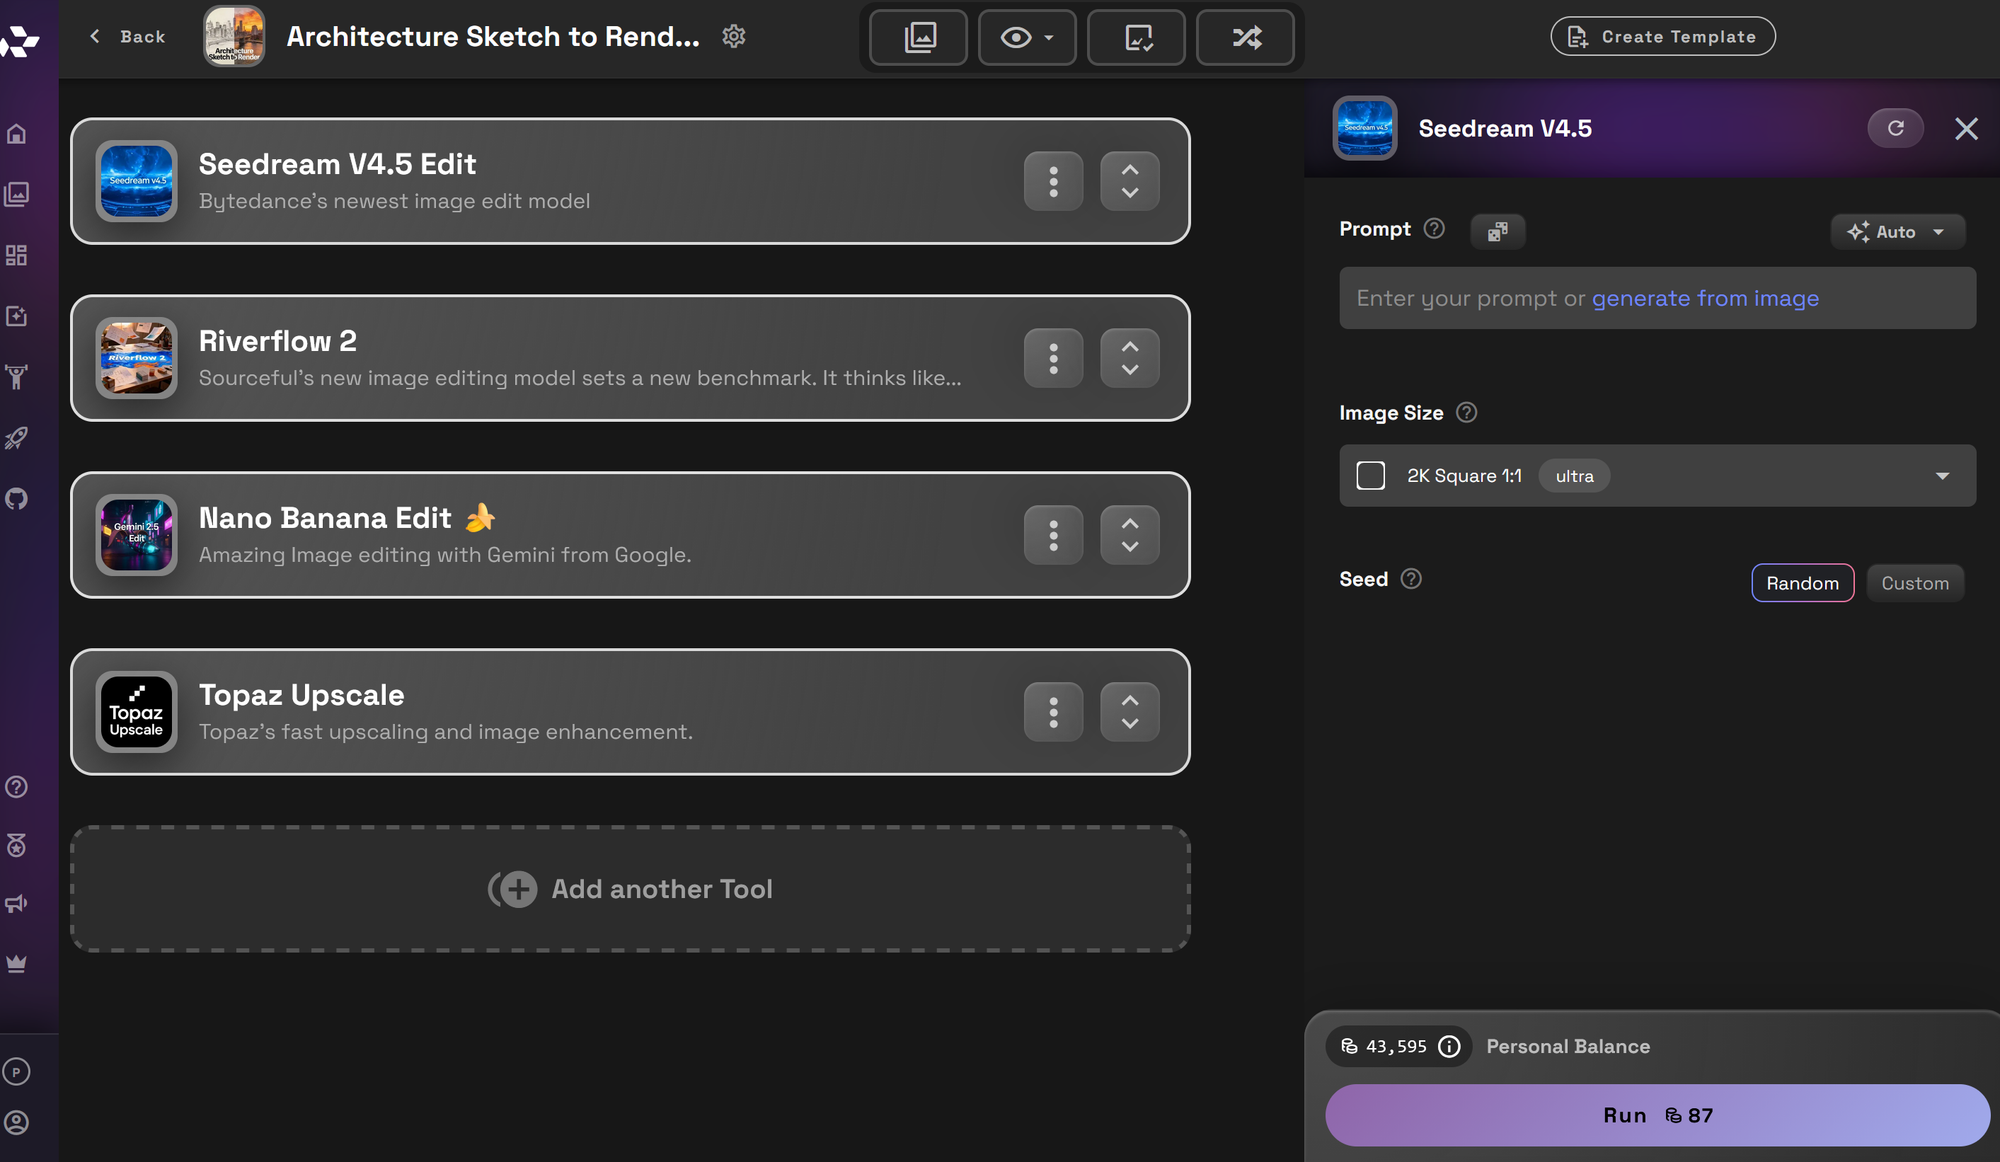The width and height of the screenshot is (2000, 1162).
Task: Click the rocket icon in the left sidebar
Action: click(17, 438)
